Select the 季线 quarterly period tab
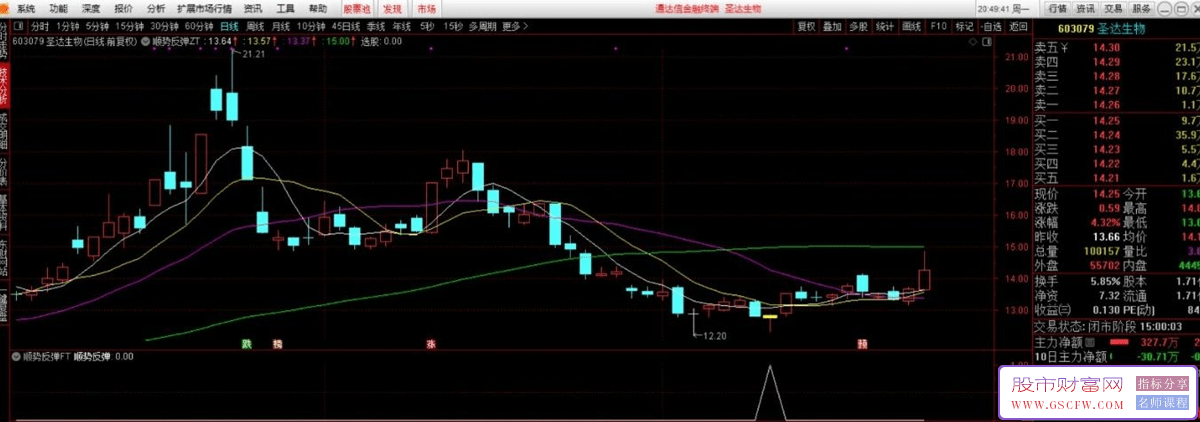The height and width of the screenshot is (422, 1200). pyautogui.click(x=377, y=25)
